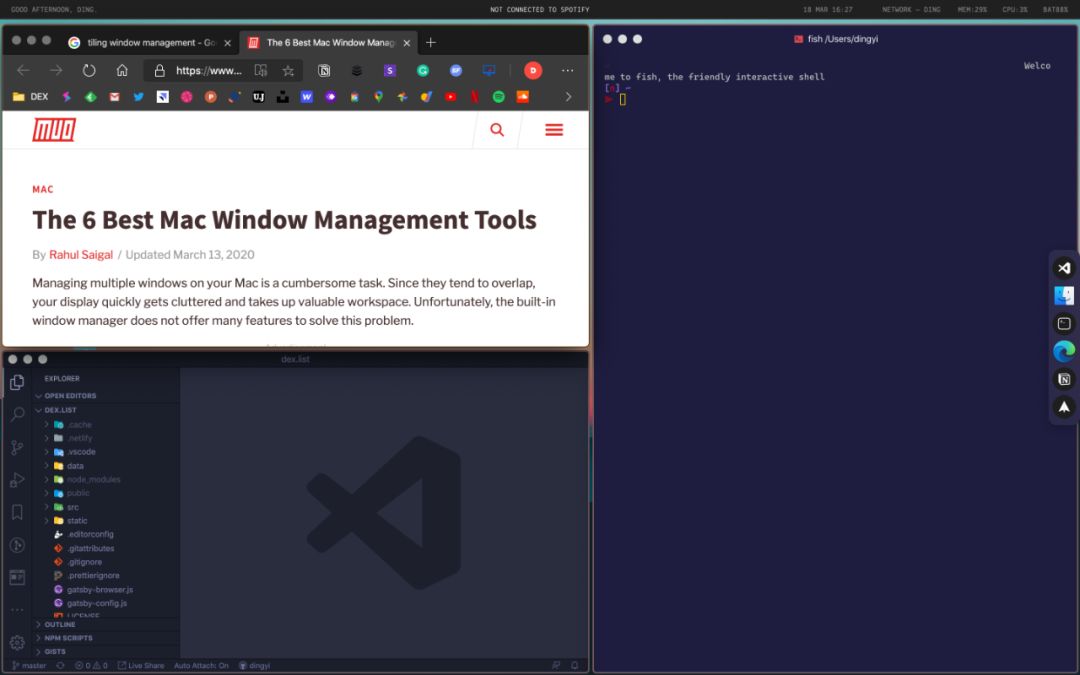Open the Spotify bookmark in bookmarks bar
The image size is (1080, 675).
498,97
